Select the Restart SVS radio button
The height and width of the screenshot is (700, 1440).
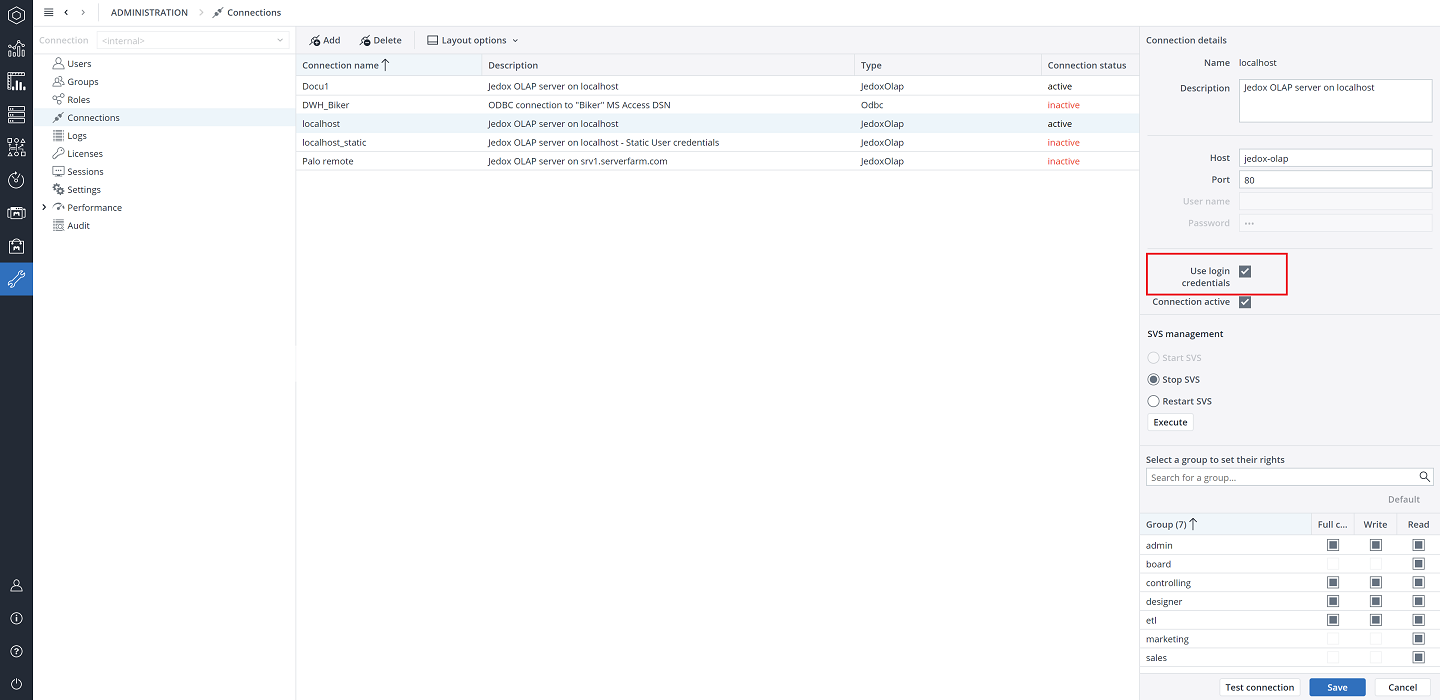click(x=1154, y=401)
